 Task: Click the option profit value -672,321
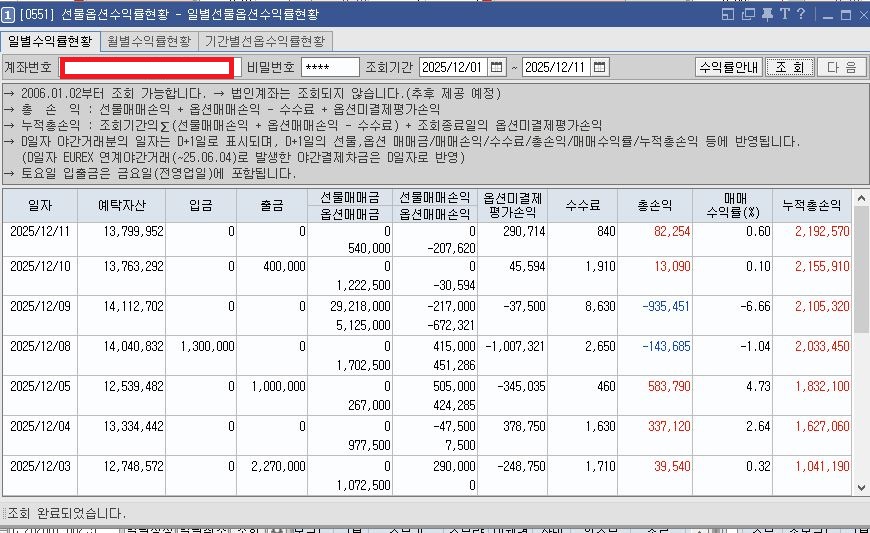point(452,325)
